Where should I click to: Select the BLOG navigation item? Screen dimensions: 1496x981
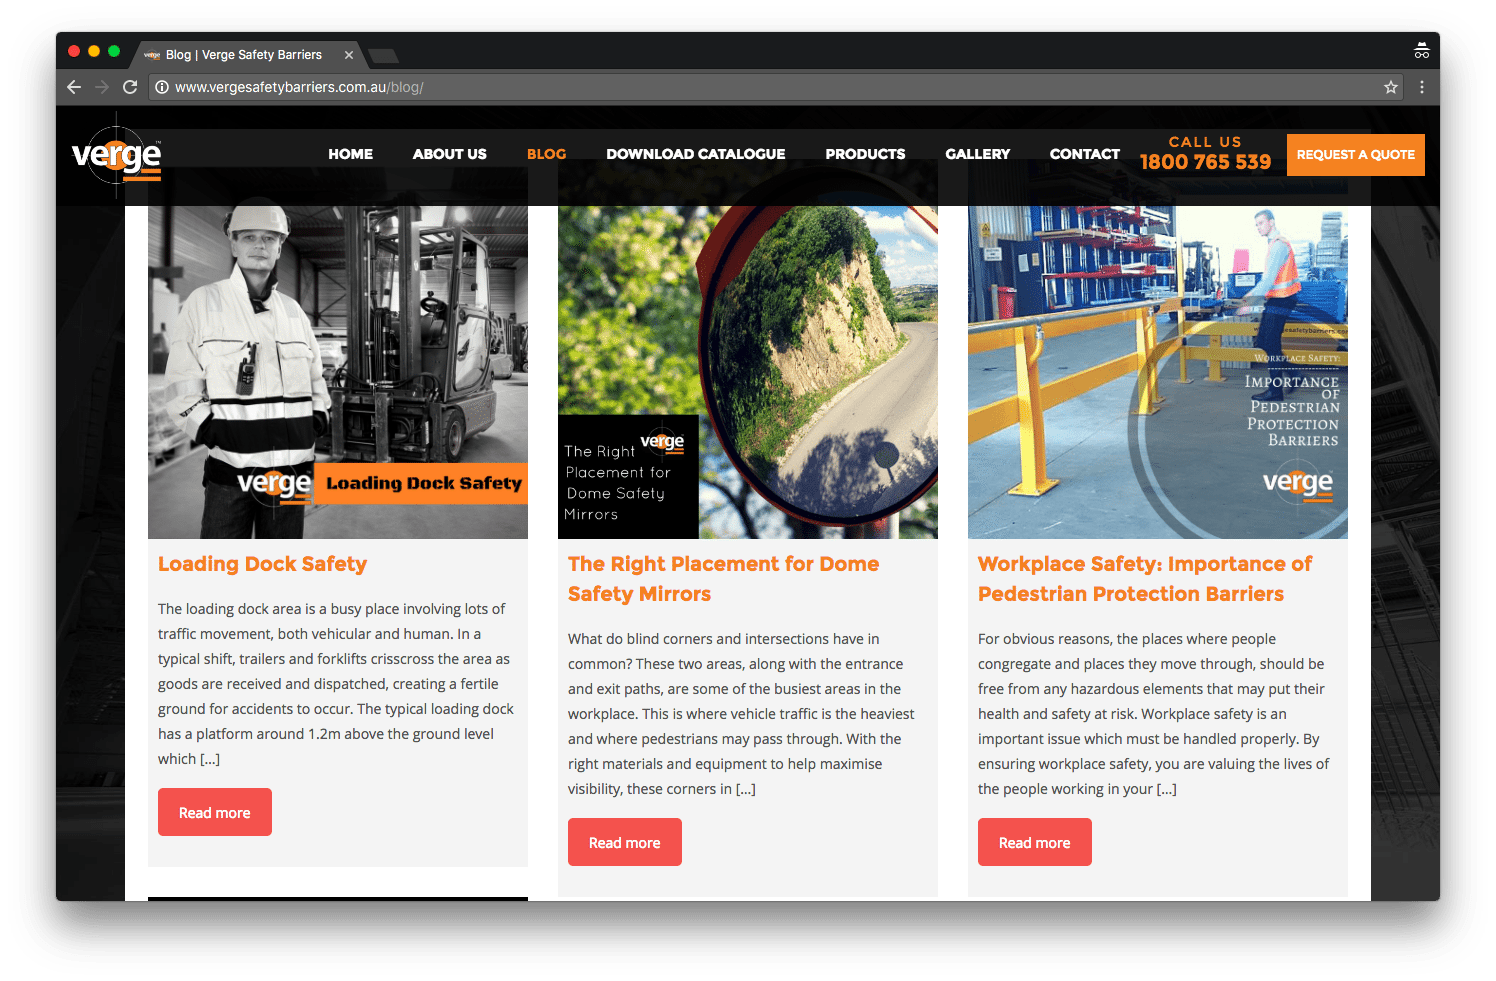pos(546,154)
